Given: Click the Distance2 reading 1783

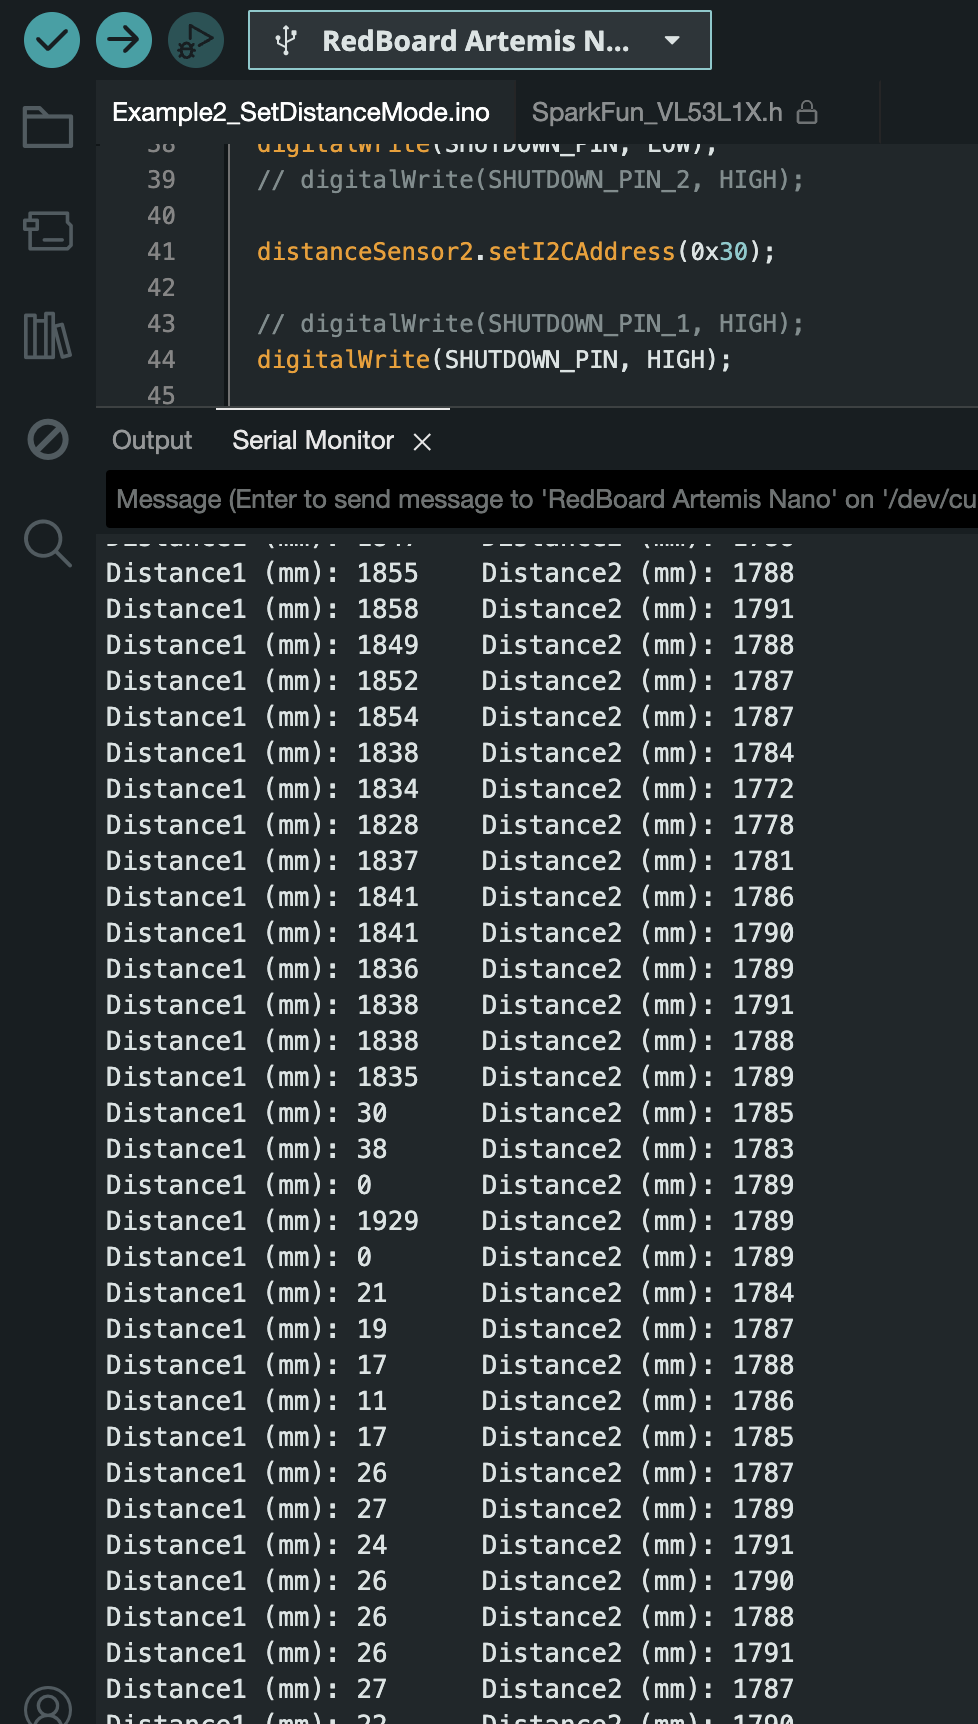Looking at the screenshot, I should point(763,1149).
